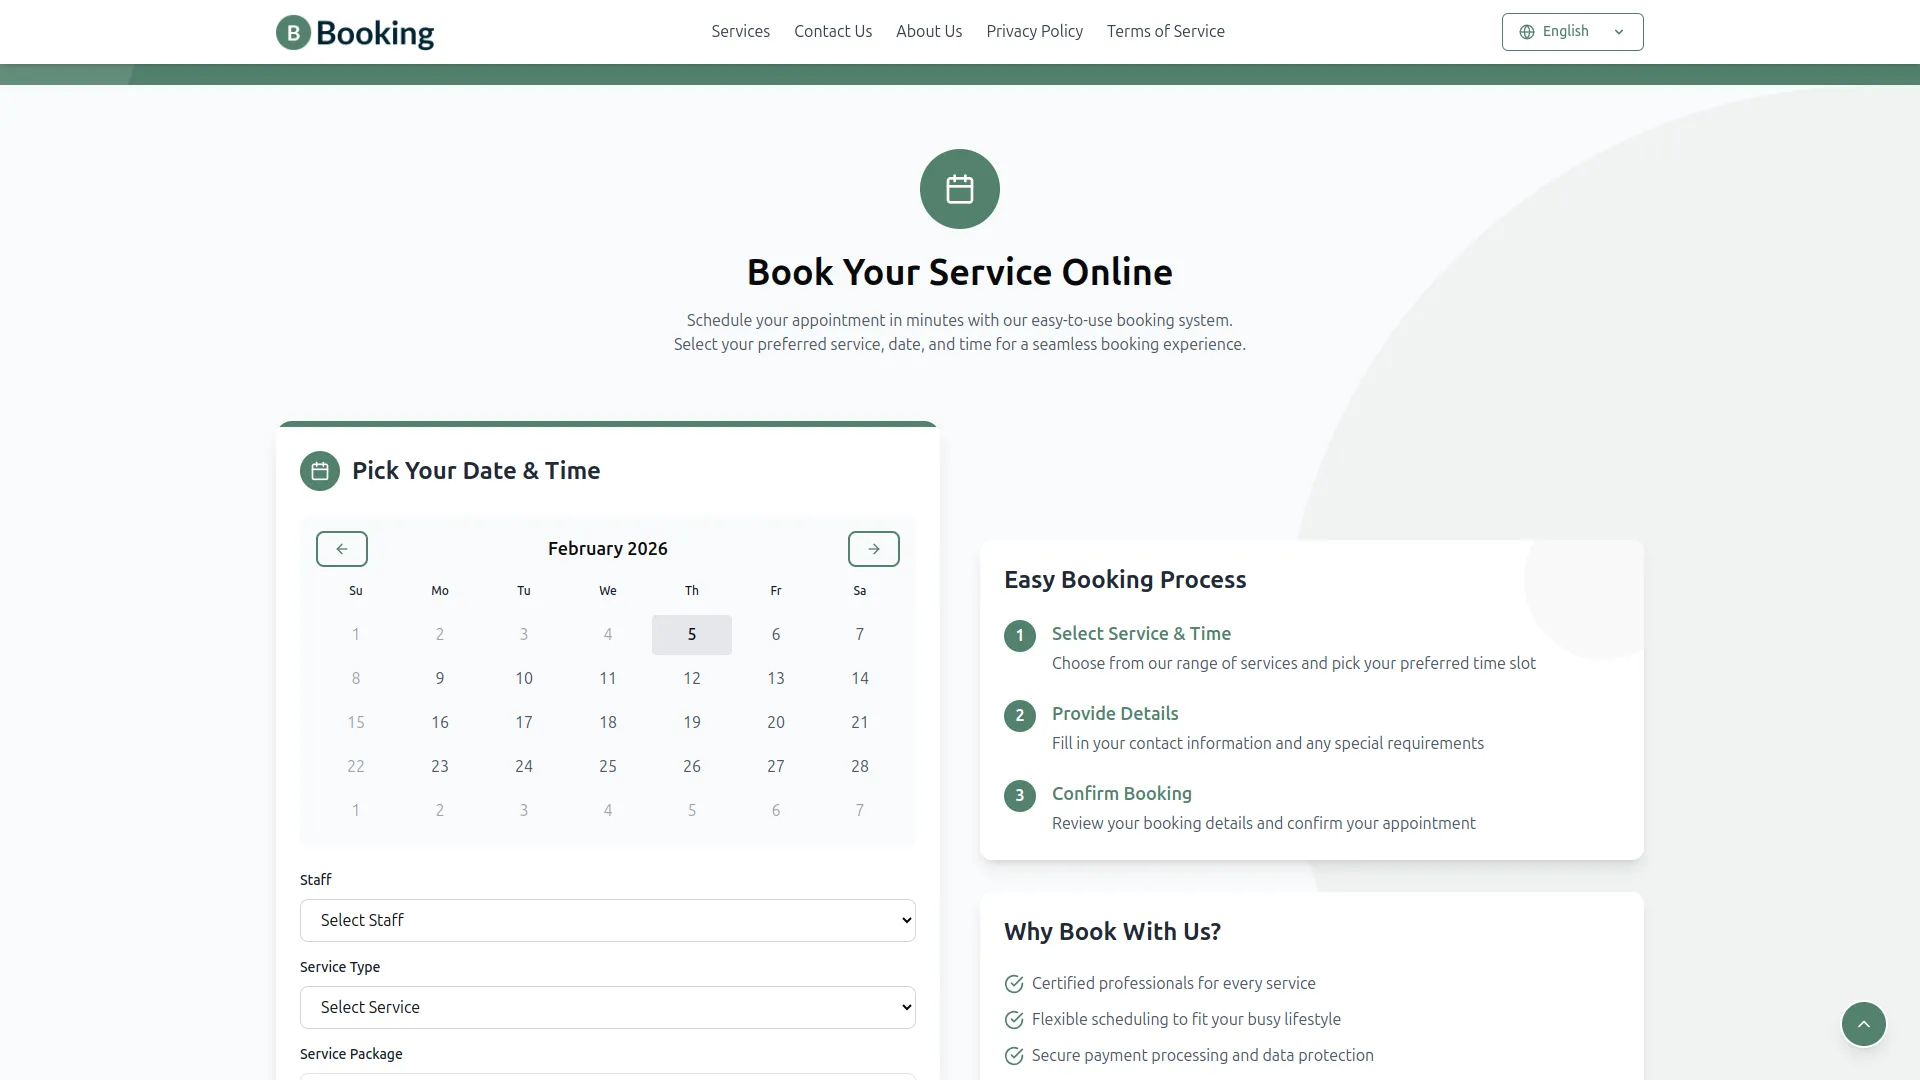Open the English language dropdown
This screenshot has width=1920, height=1080.
point(1572,31)
